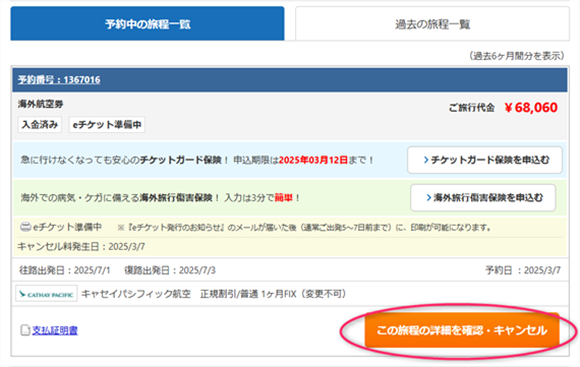Open reservation number 1367016 link
This screenshot has width=580, height=367.
pos(59,80)
